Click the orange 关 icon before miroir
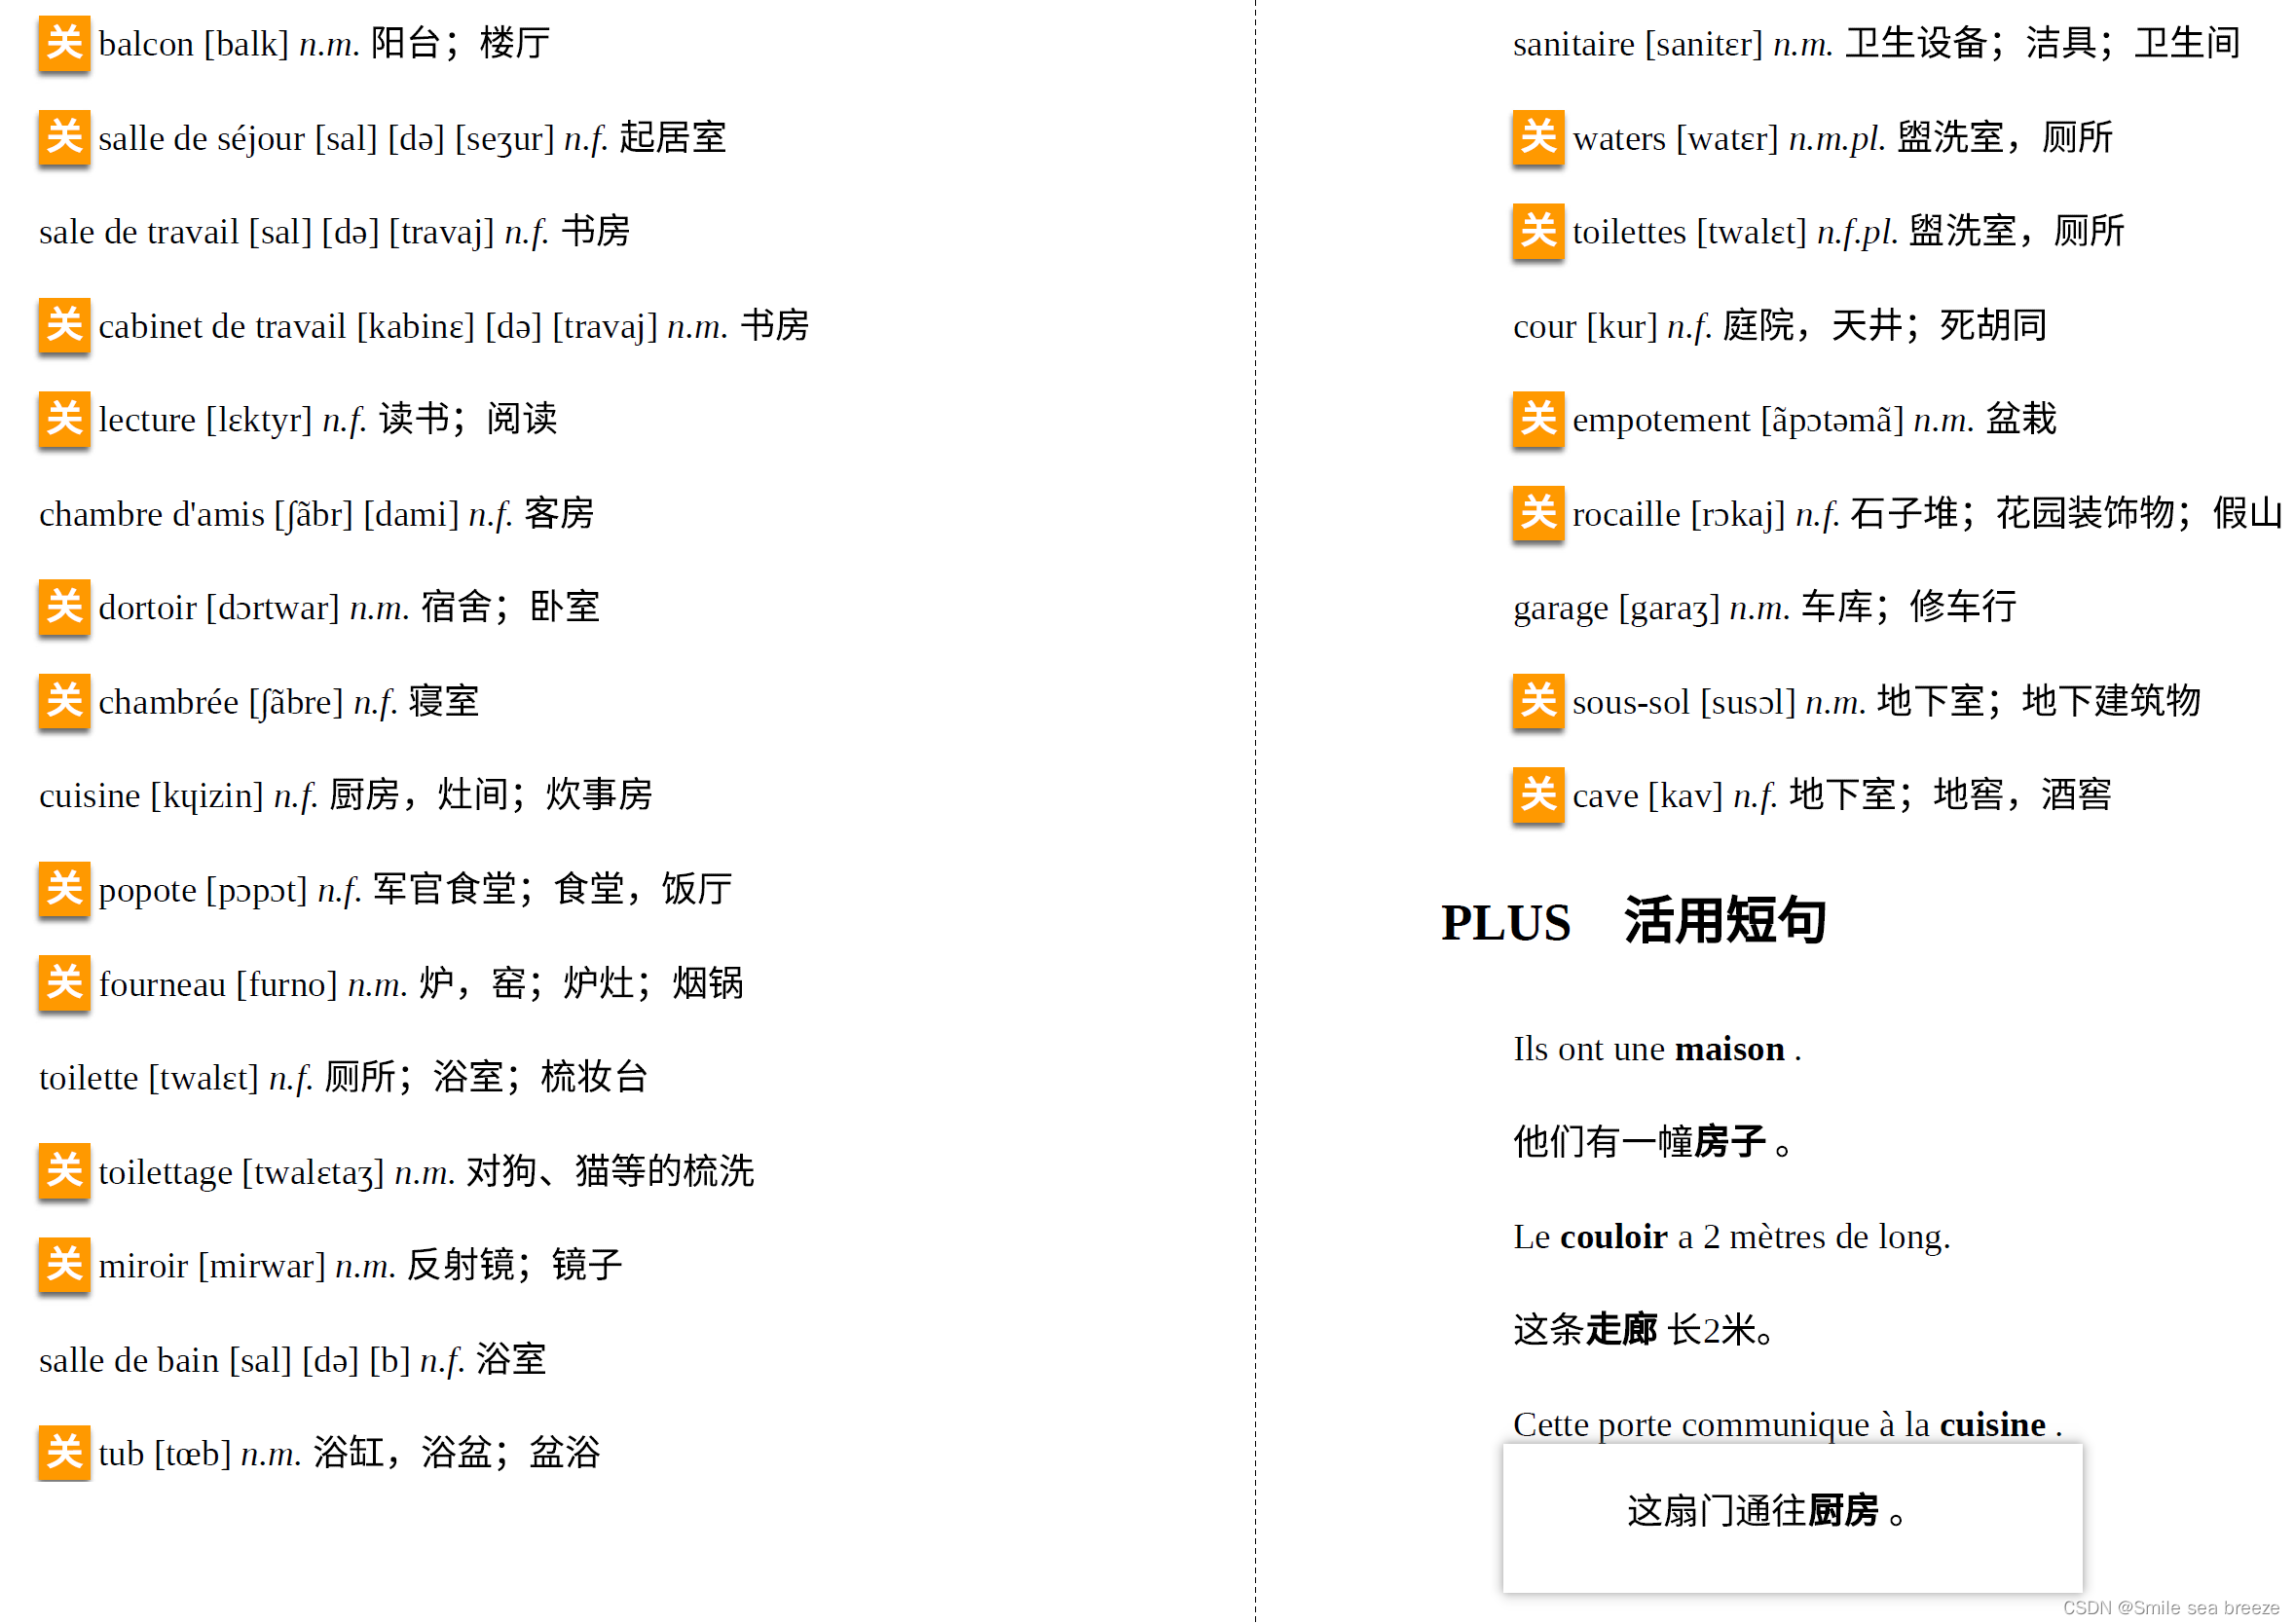The height and width of the screenshot is (1624, 2294). [x=64, y=1265]
